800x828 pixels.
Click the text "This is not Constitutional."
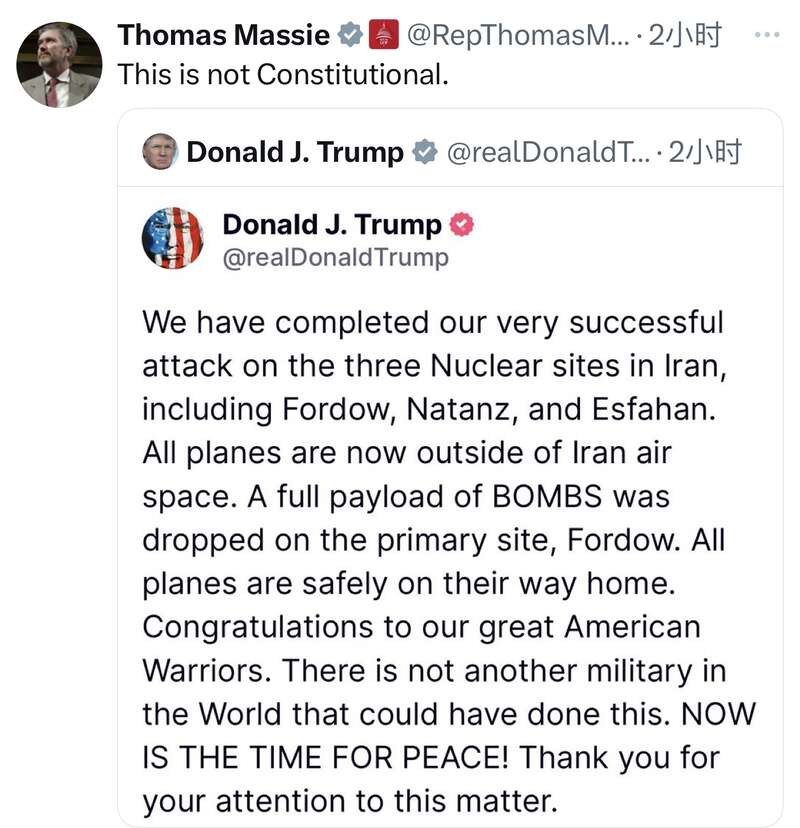click(x=283, y=74)
